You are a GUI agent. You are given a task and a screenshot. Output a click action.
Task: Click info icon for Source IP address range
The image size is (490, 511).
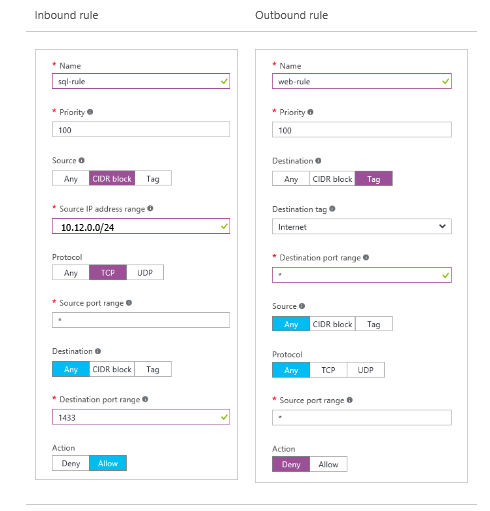click(x=150, y=208)
